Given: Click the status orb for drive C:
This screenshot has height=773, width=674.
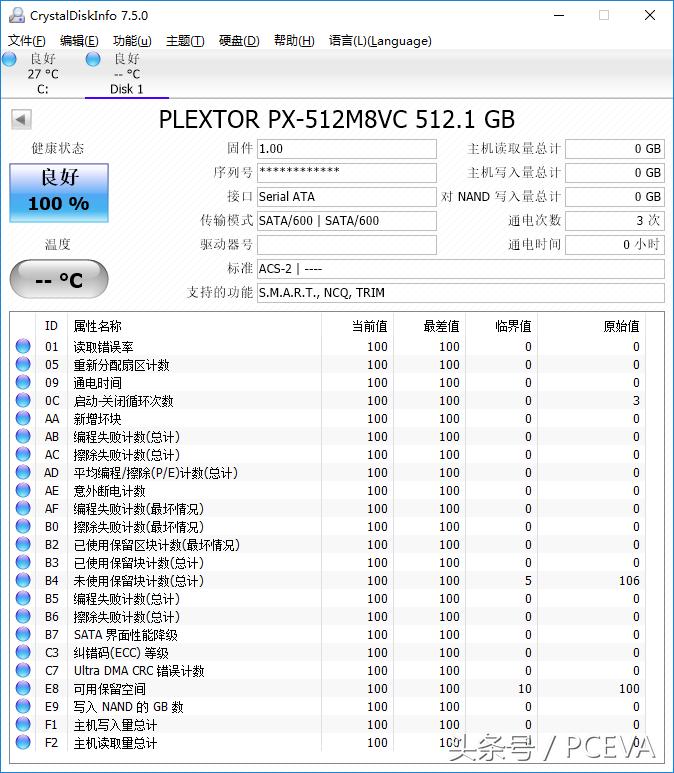Looking at the screenshot, I should coord(9,60).
